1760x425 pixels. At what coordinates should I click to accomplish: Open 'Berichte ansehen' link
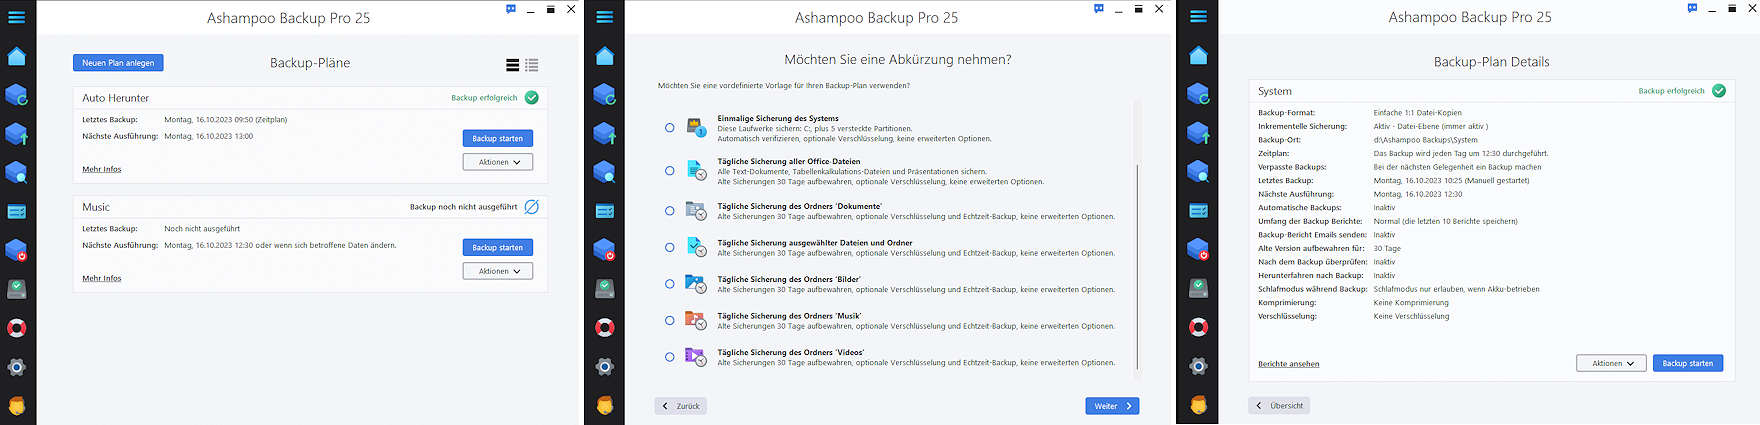[x=1289, y=364]
